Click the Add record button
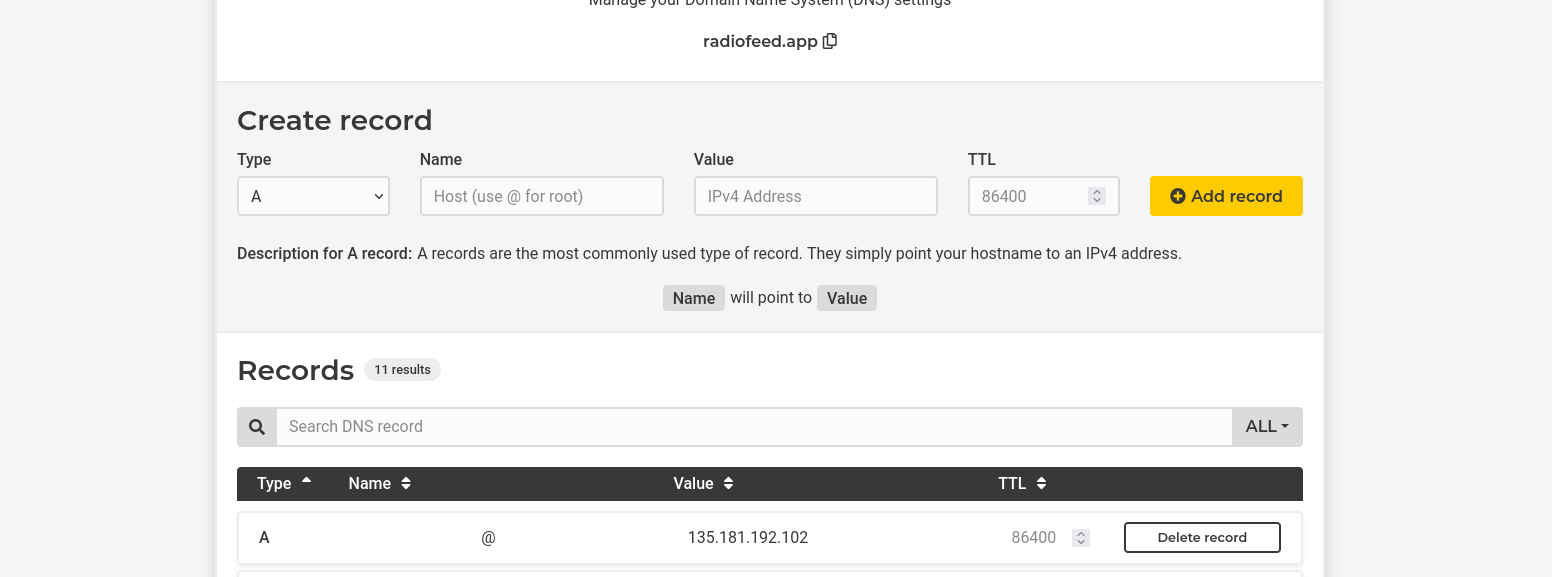Screen dimensions: 1552x577 [x=1226, y=196]
